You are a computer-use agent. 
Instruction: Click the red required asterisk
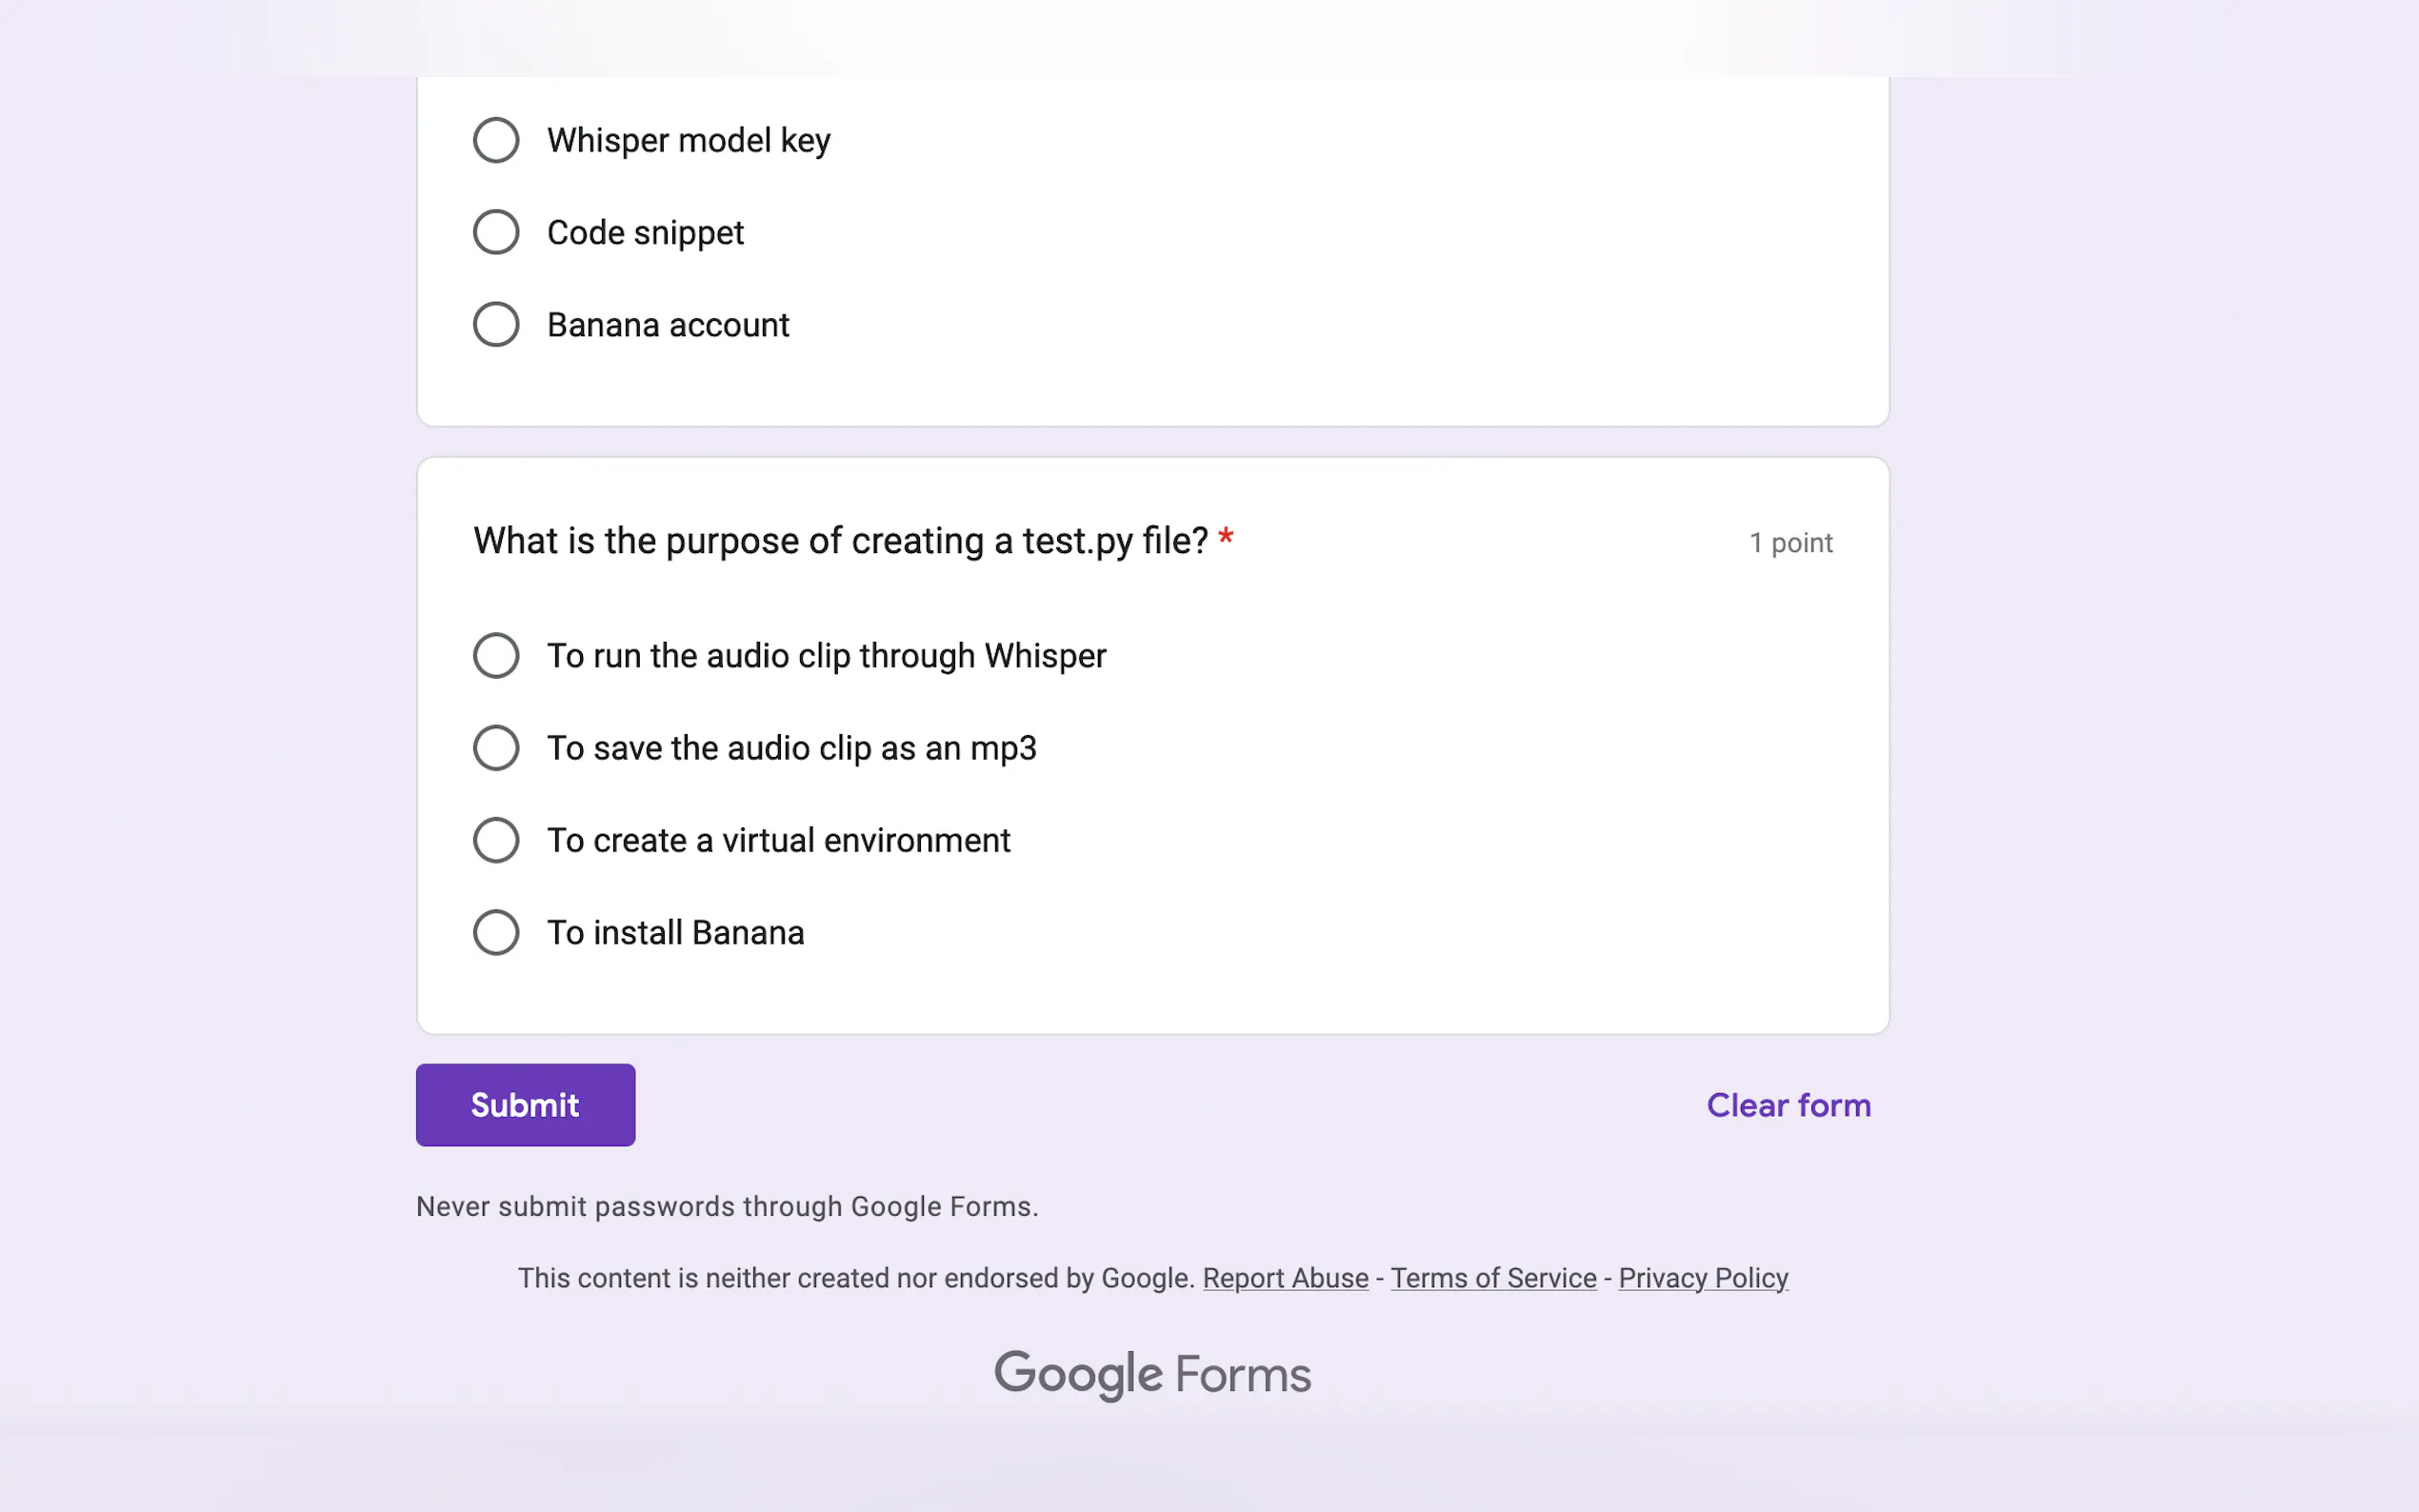[1226, 538]
